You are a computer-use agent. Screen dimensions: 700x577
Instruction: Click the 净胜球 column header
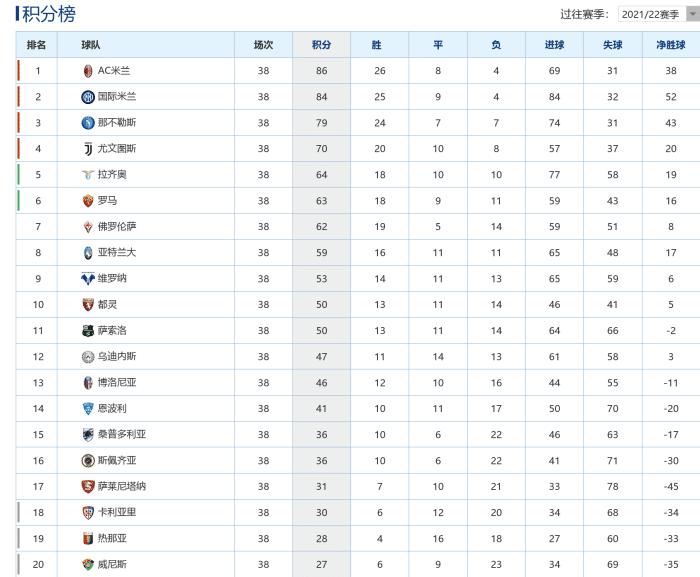point(670,45)
